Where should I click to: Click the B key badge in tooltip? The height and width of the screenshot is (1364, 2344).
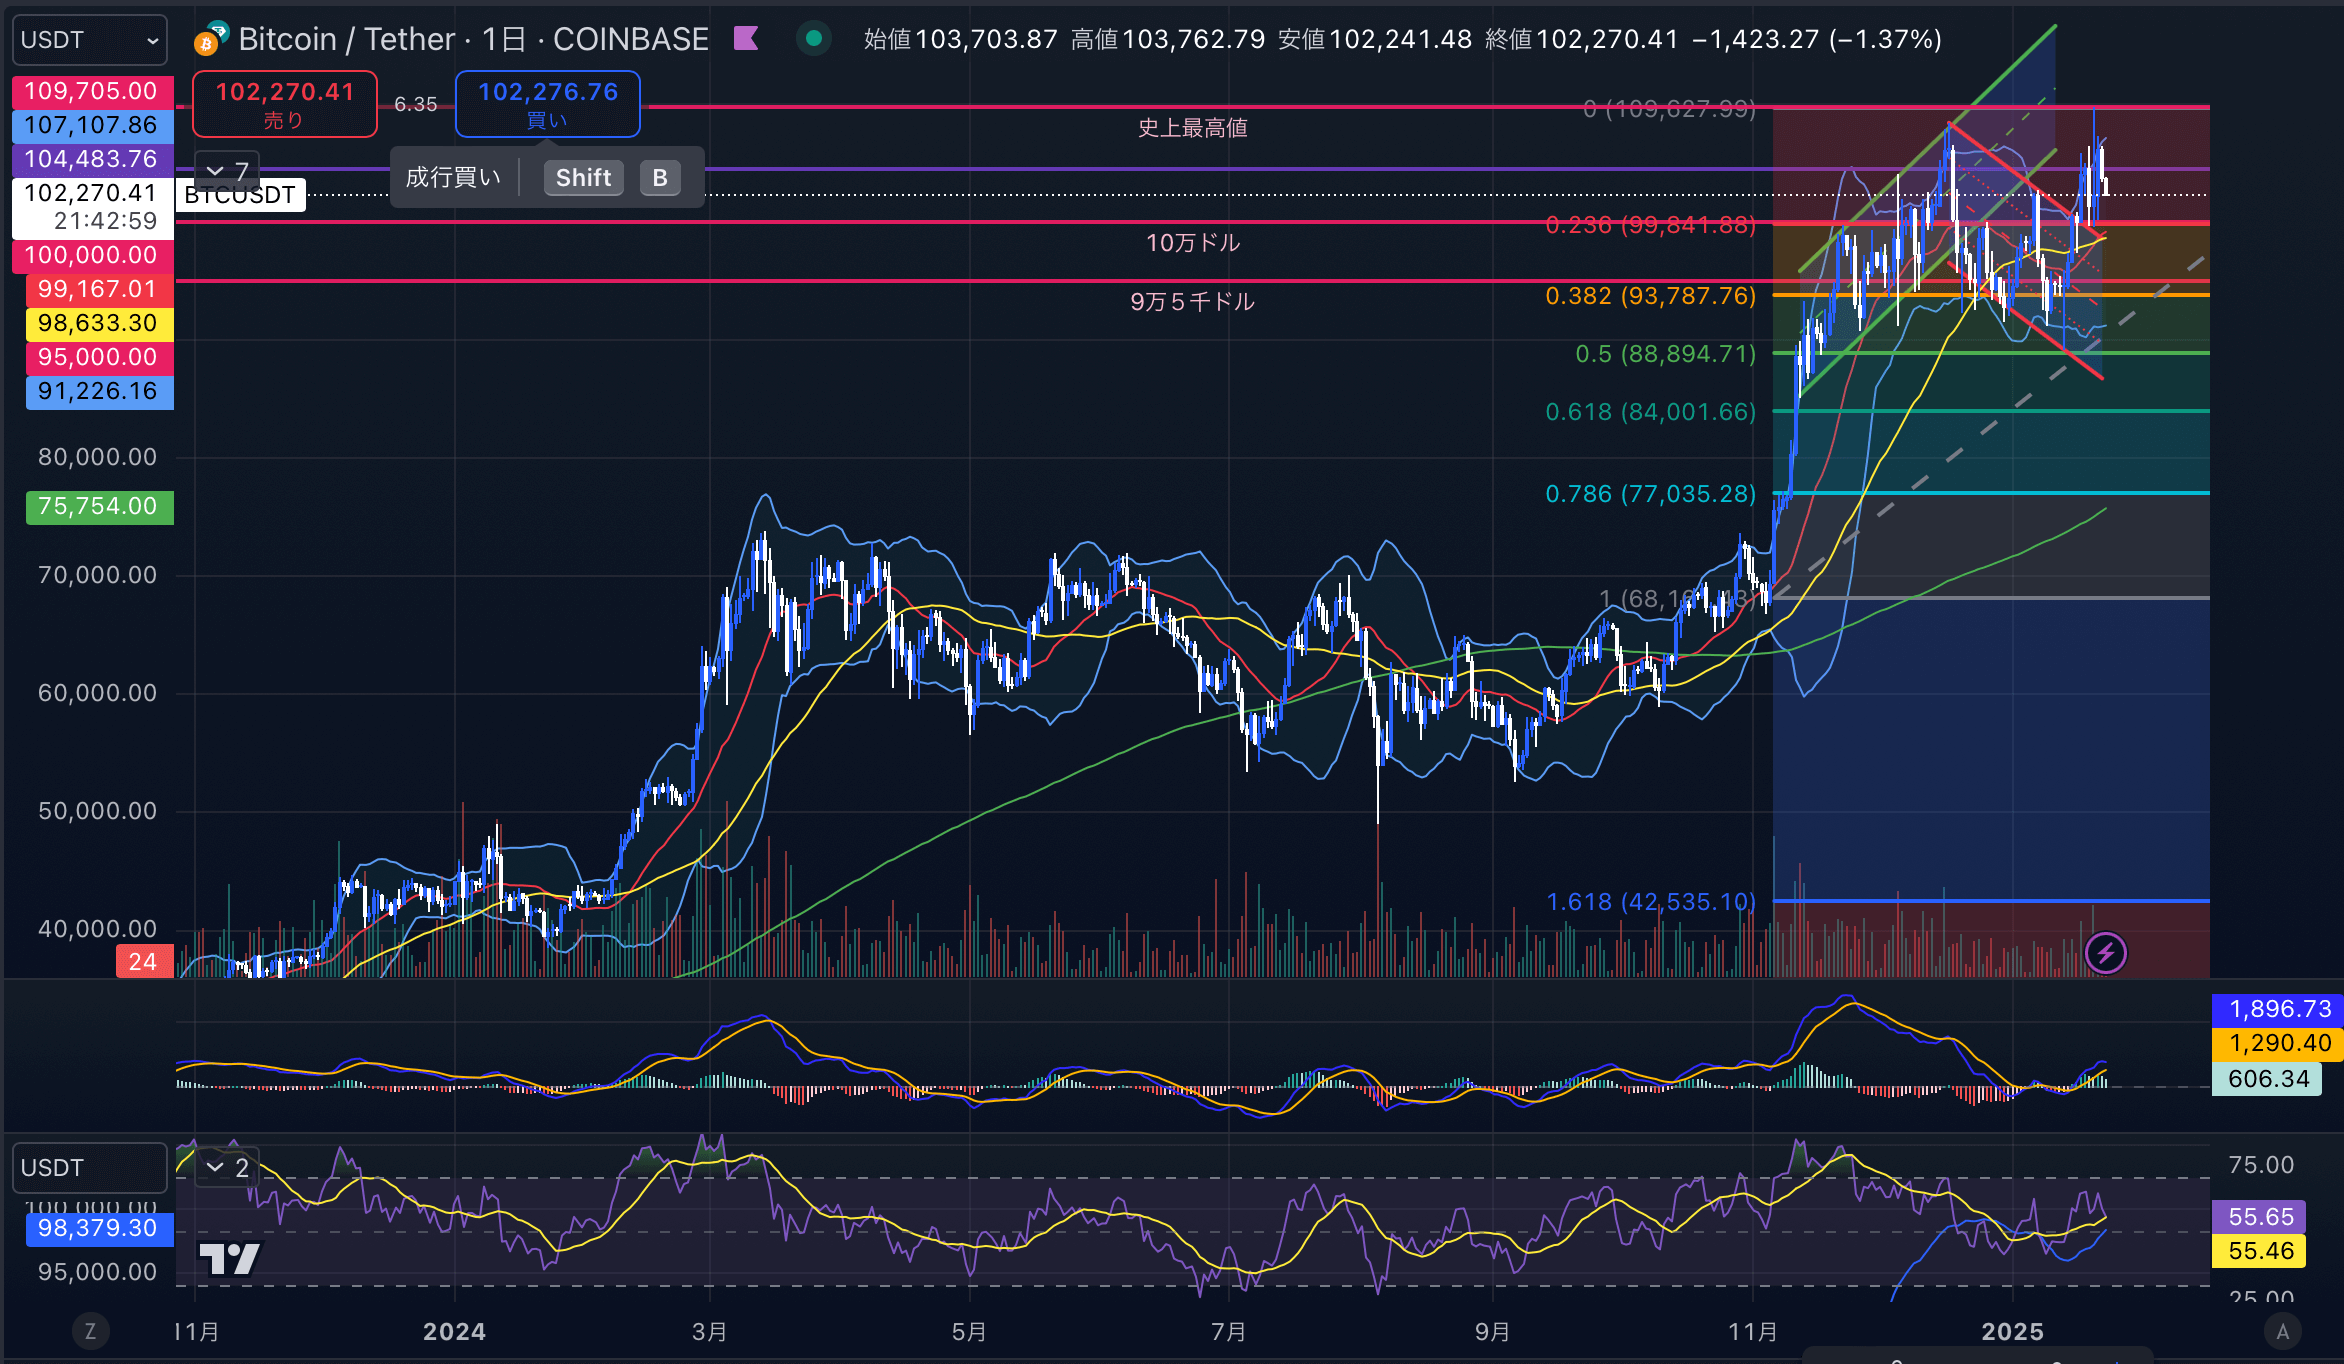tap(660, 178)
